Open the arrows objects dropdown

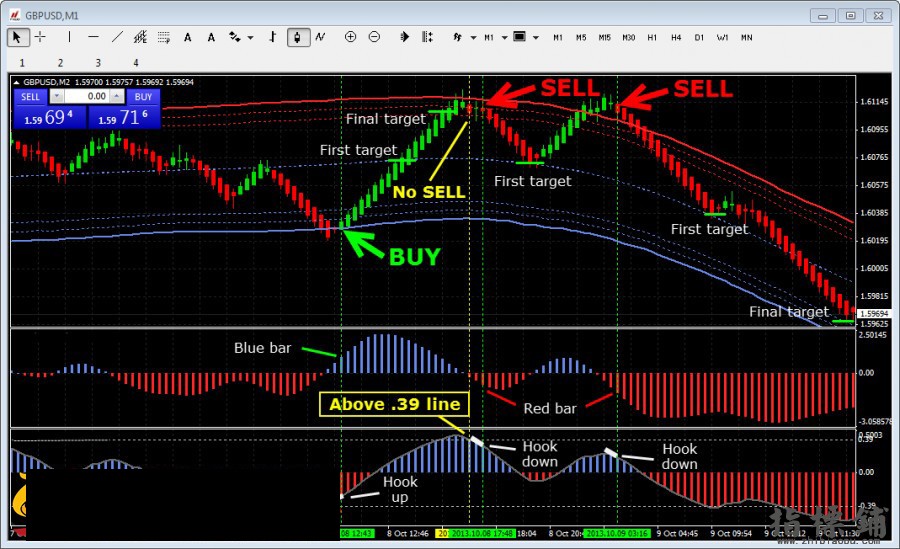pos(250,38)
